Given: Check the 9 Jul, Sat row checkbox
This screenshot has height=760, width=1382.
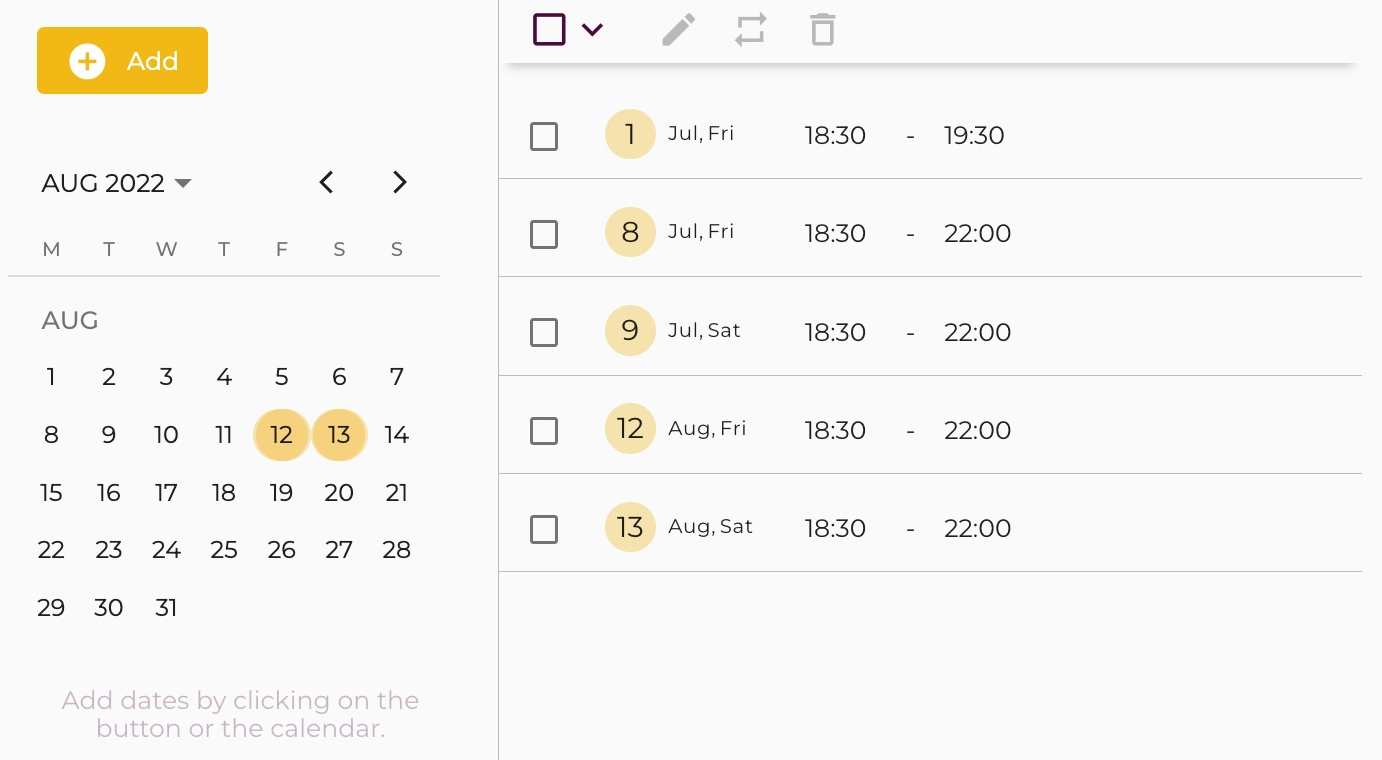Looking at the screenshot, I should (x=544, y=332).
